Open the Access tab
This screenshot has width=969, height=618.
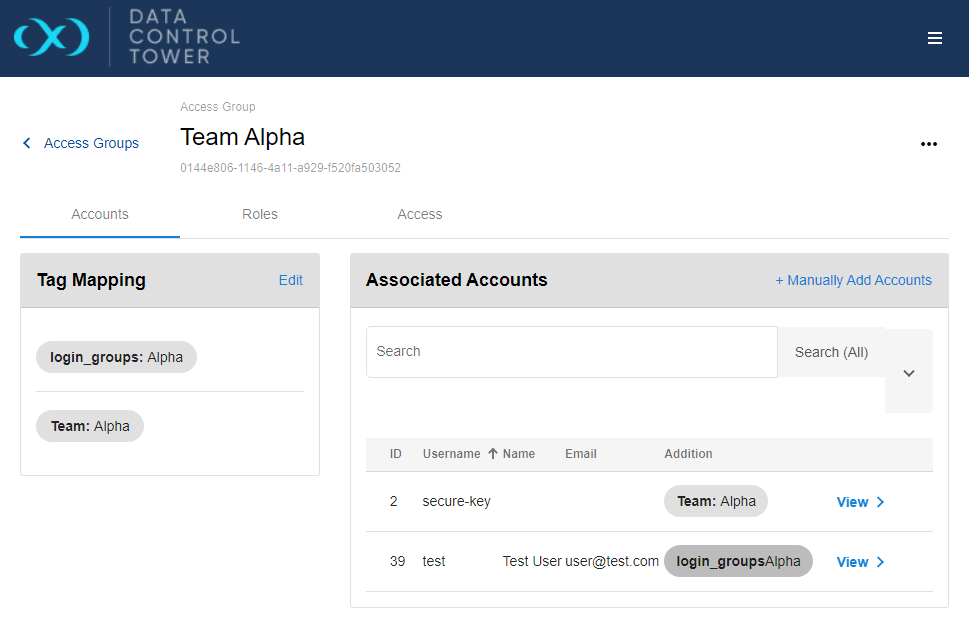(x=419, y=214)
